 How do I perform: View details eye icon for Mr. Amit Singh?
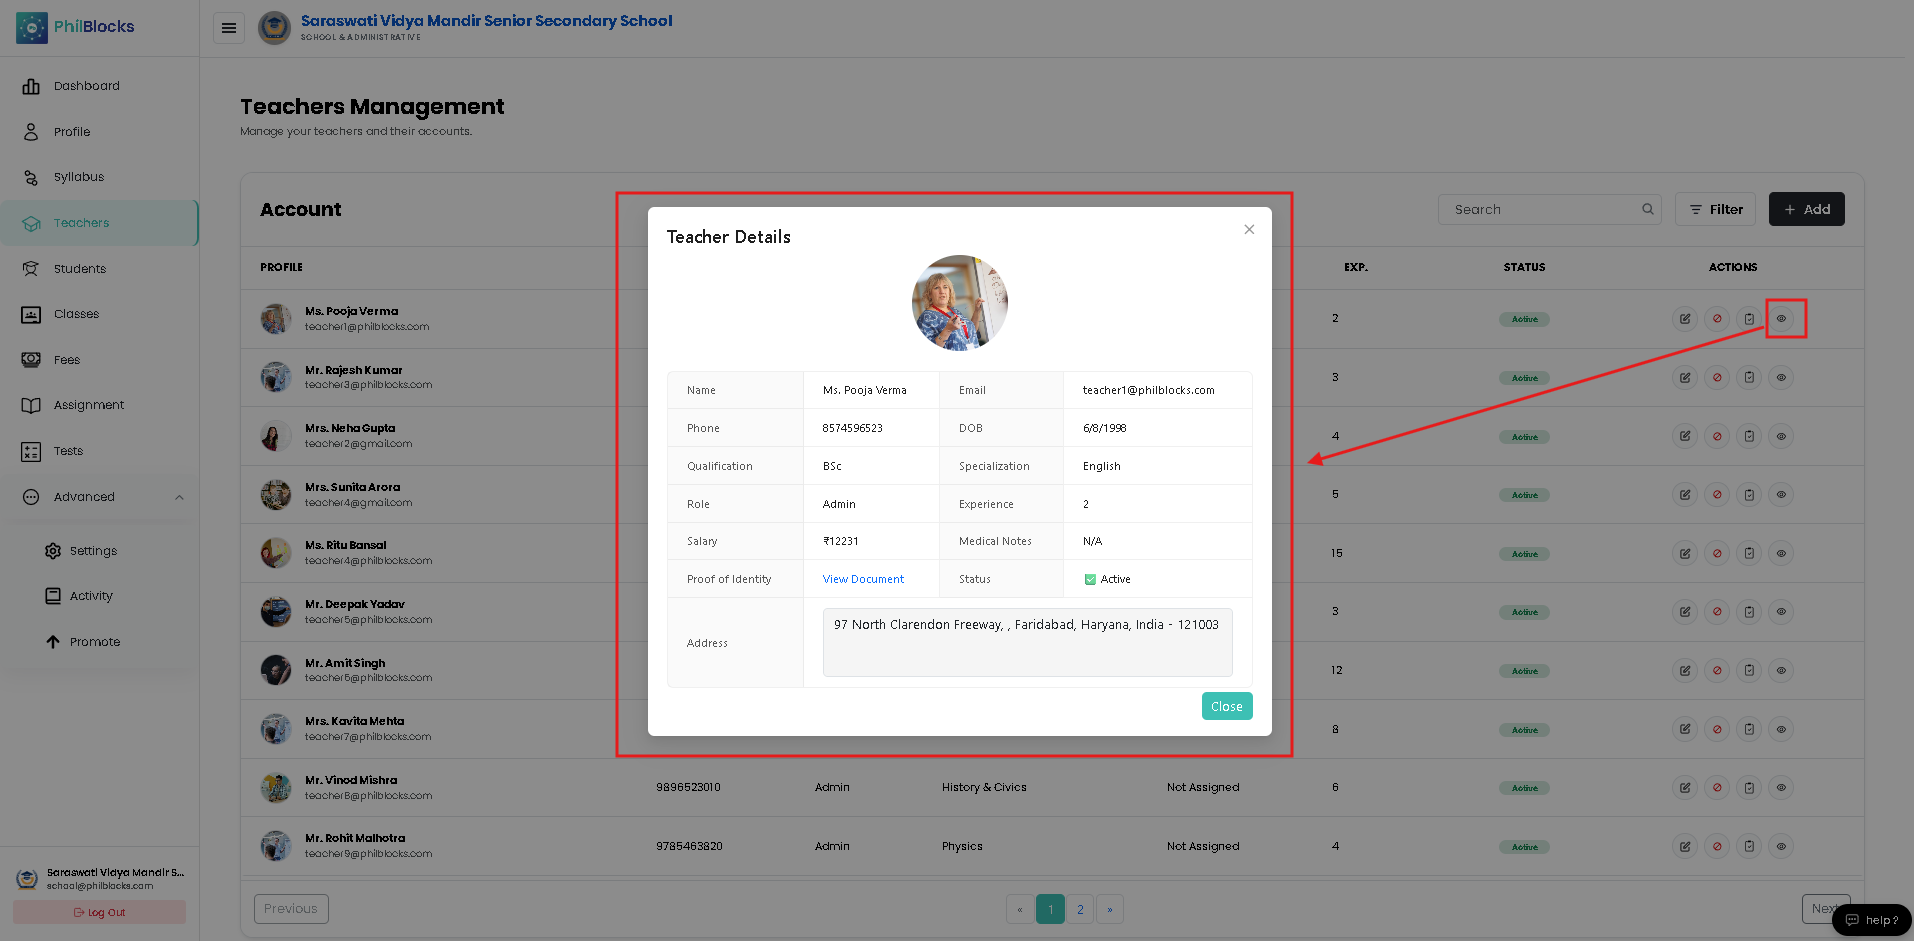coord(1781,671)
